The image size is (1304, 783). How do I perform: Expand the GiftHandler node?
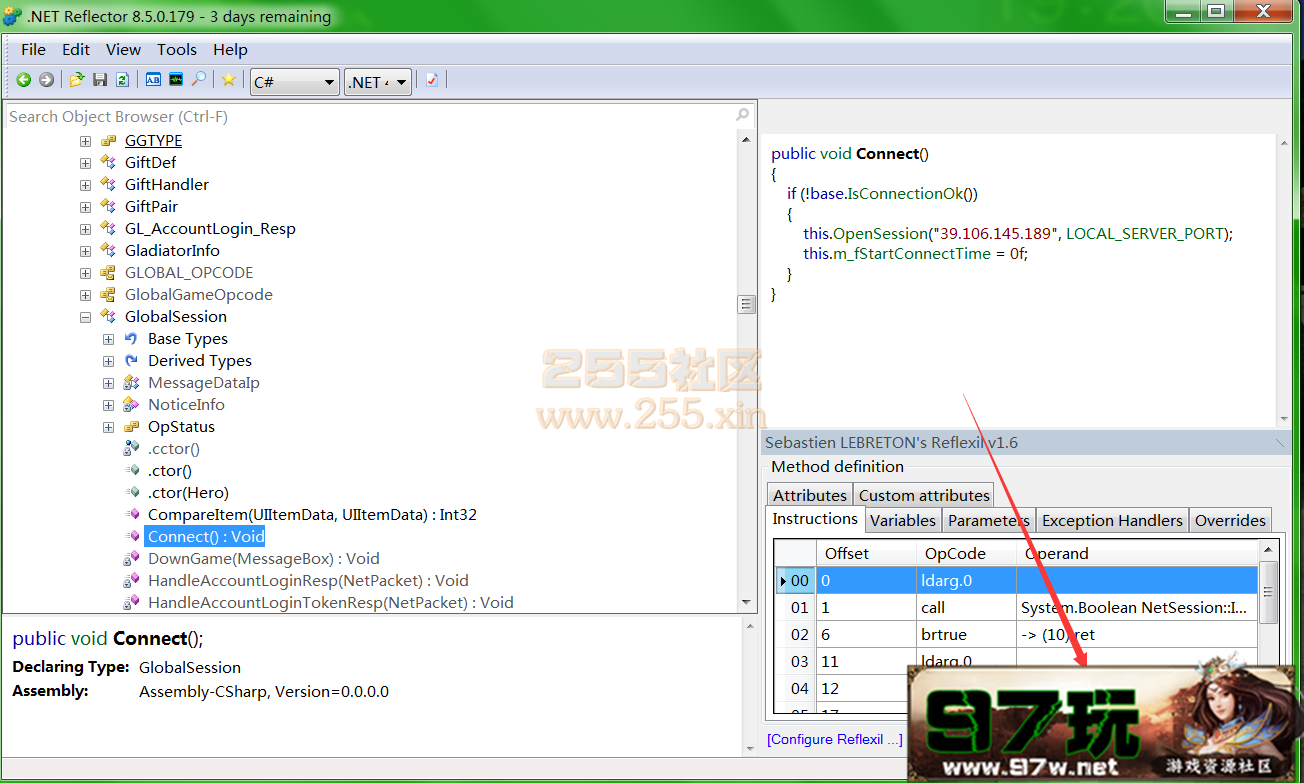coord(85,185)
